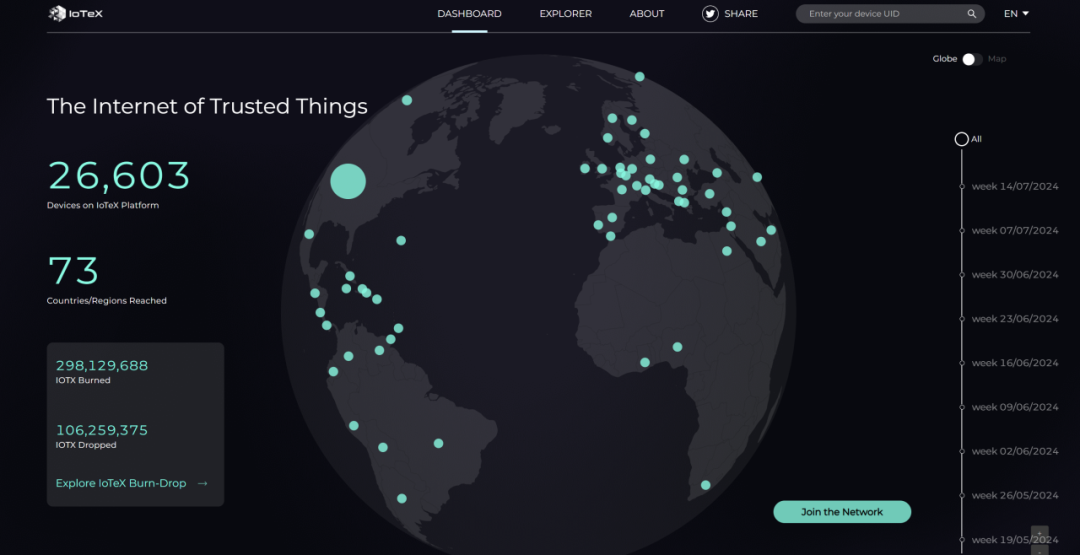Select the Globe view label
Viewport: 1080px width, 555px height.
pos(945,59)
